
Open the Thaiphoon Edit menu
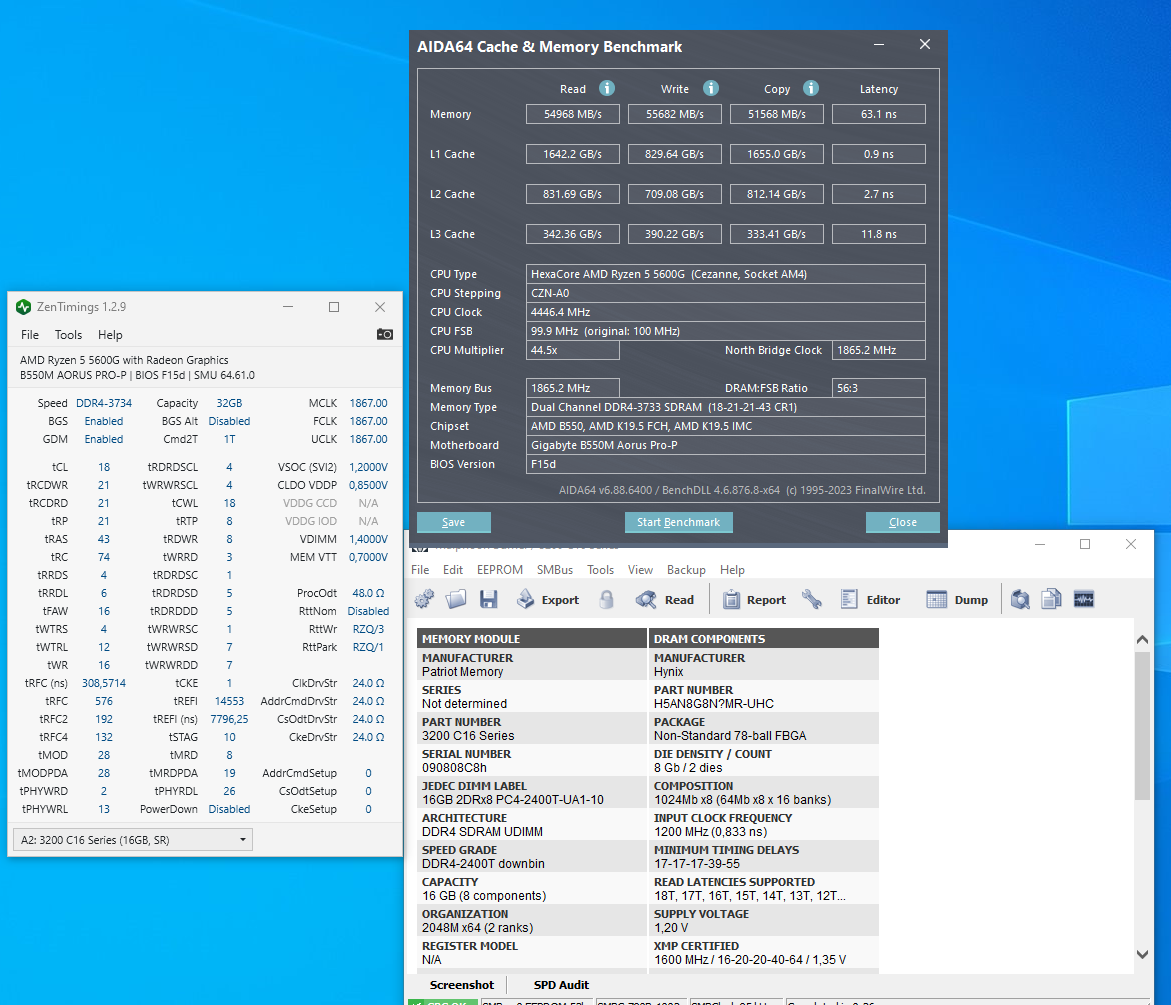[453, 570]
